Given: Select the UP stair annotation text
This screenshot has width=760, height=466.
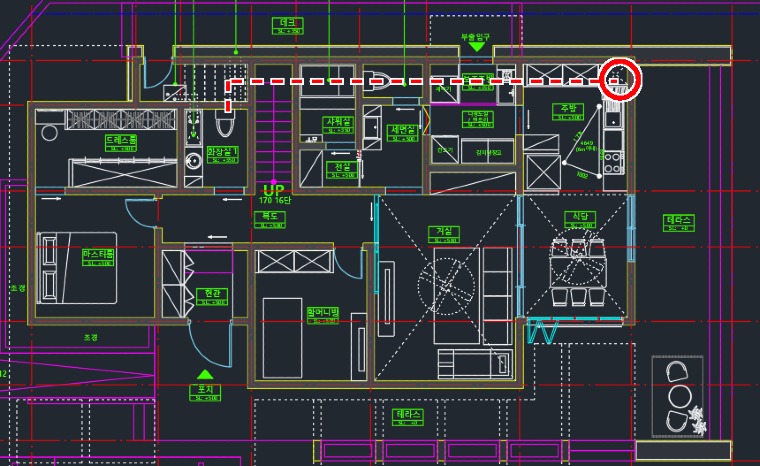Looking at the screenshot, I should pos(271,188).
